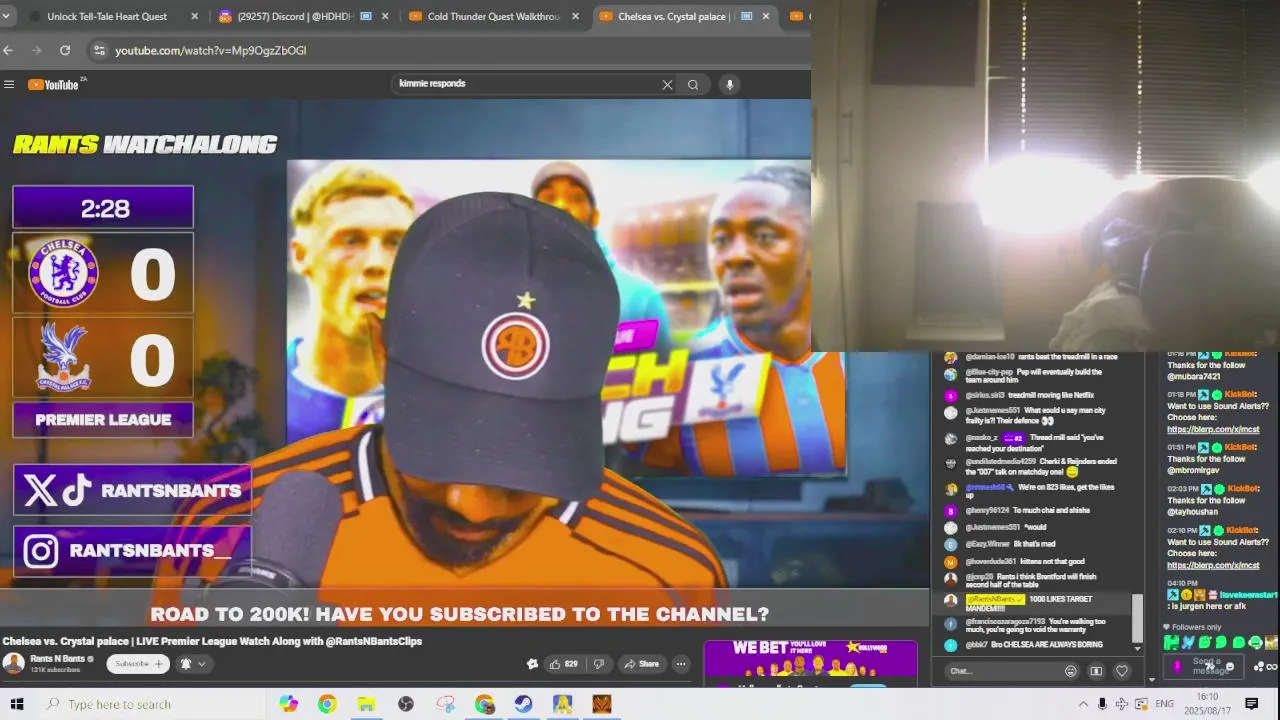This screenshot has height=720, width=1280.
Task: Open the emote icon in Kick message box
Action: pos(1229,667)
